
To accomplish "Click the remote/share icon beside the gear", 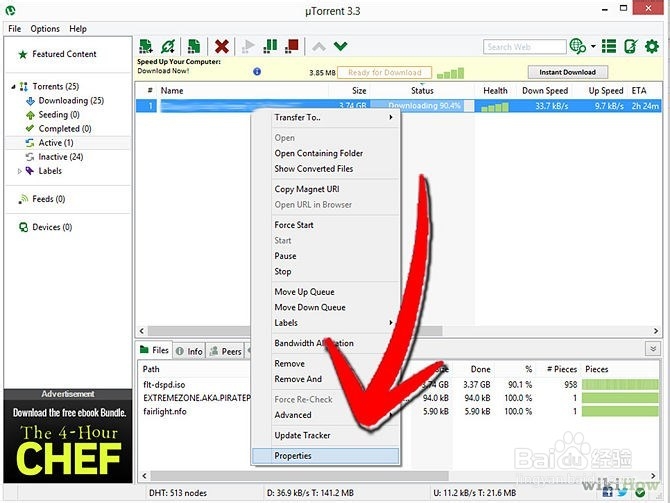I will coord(630,46).
